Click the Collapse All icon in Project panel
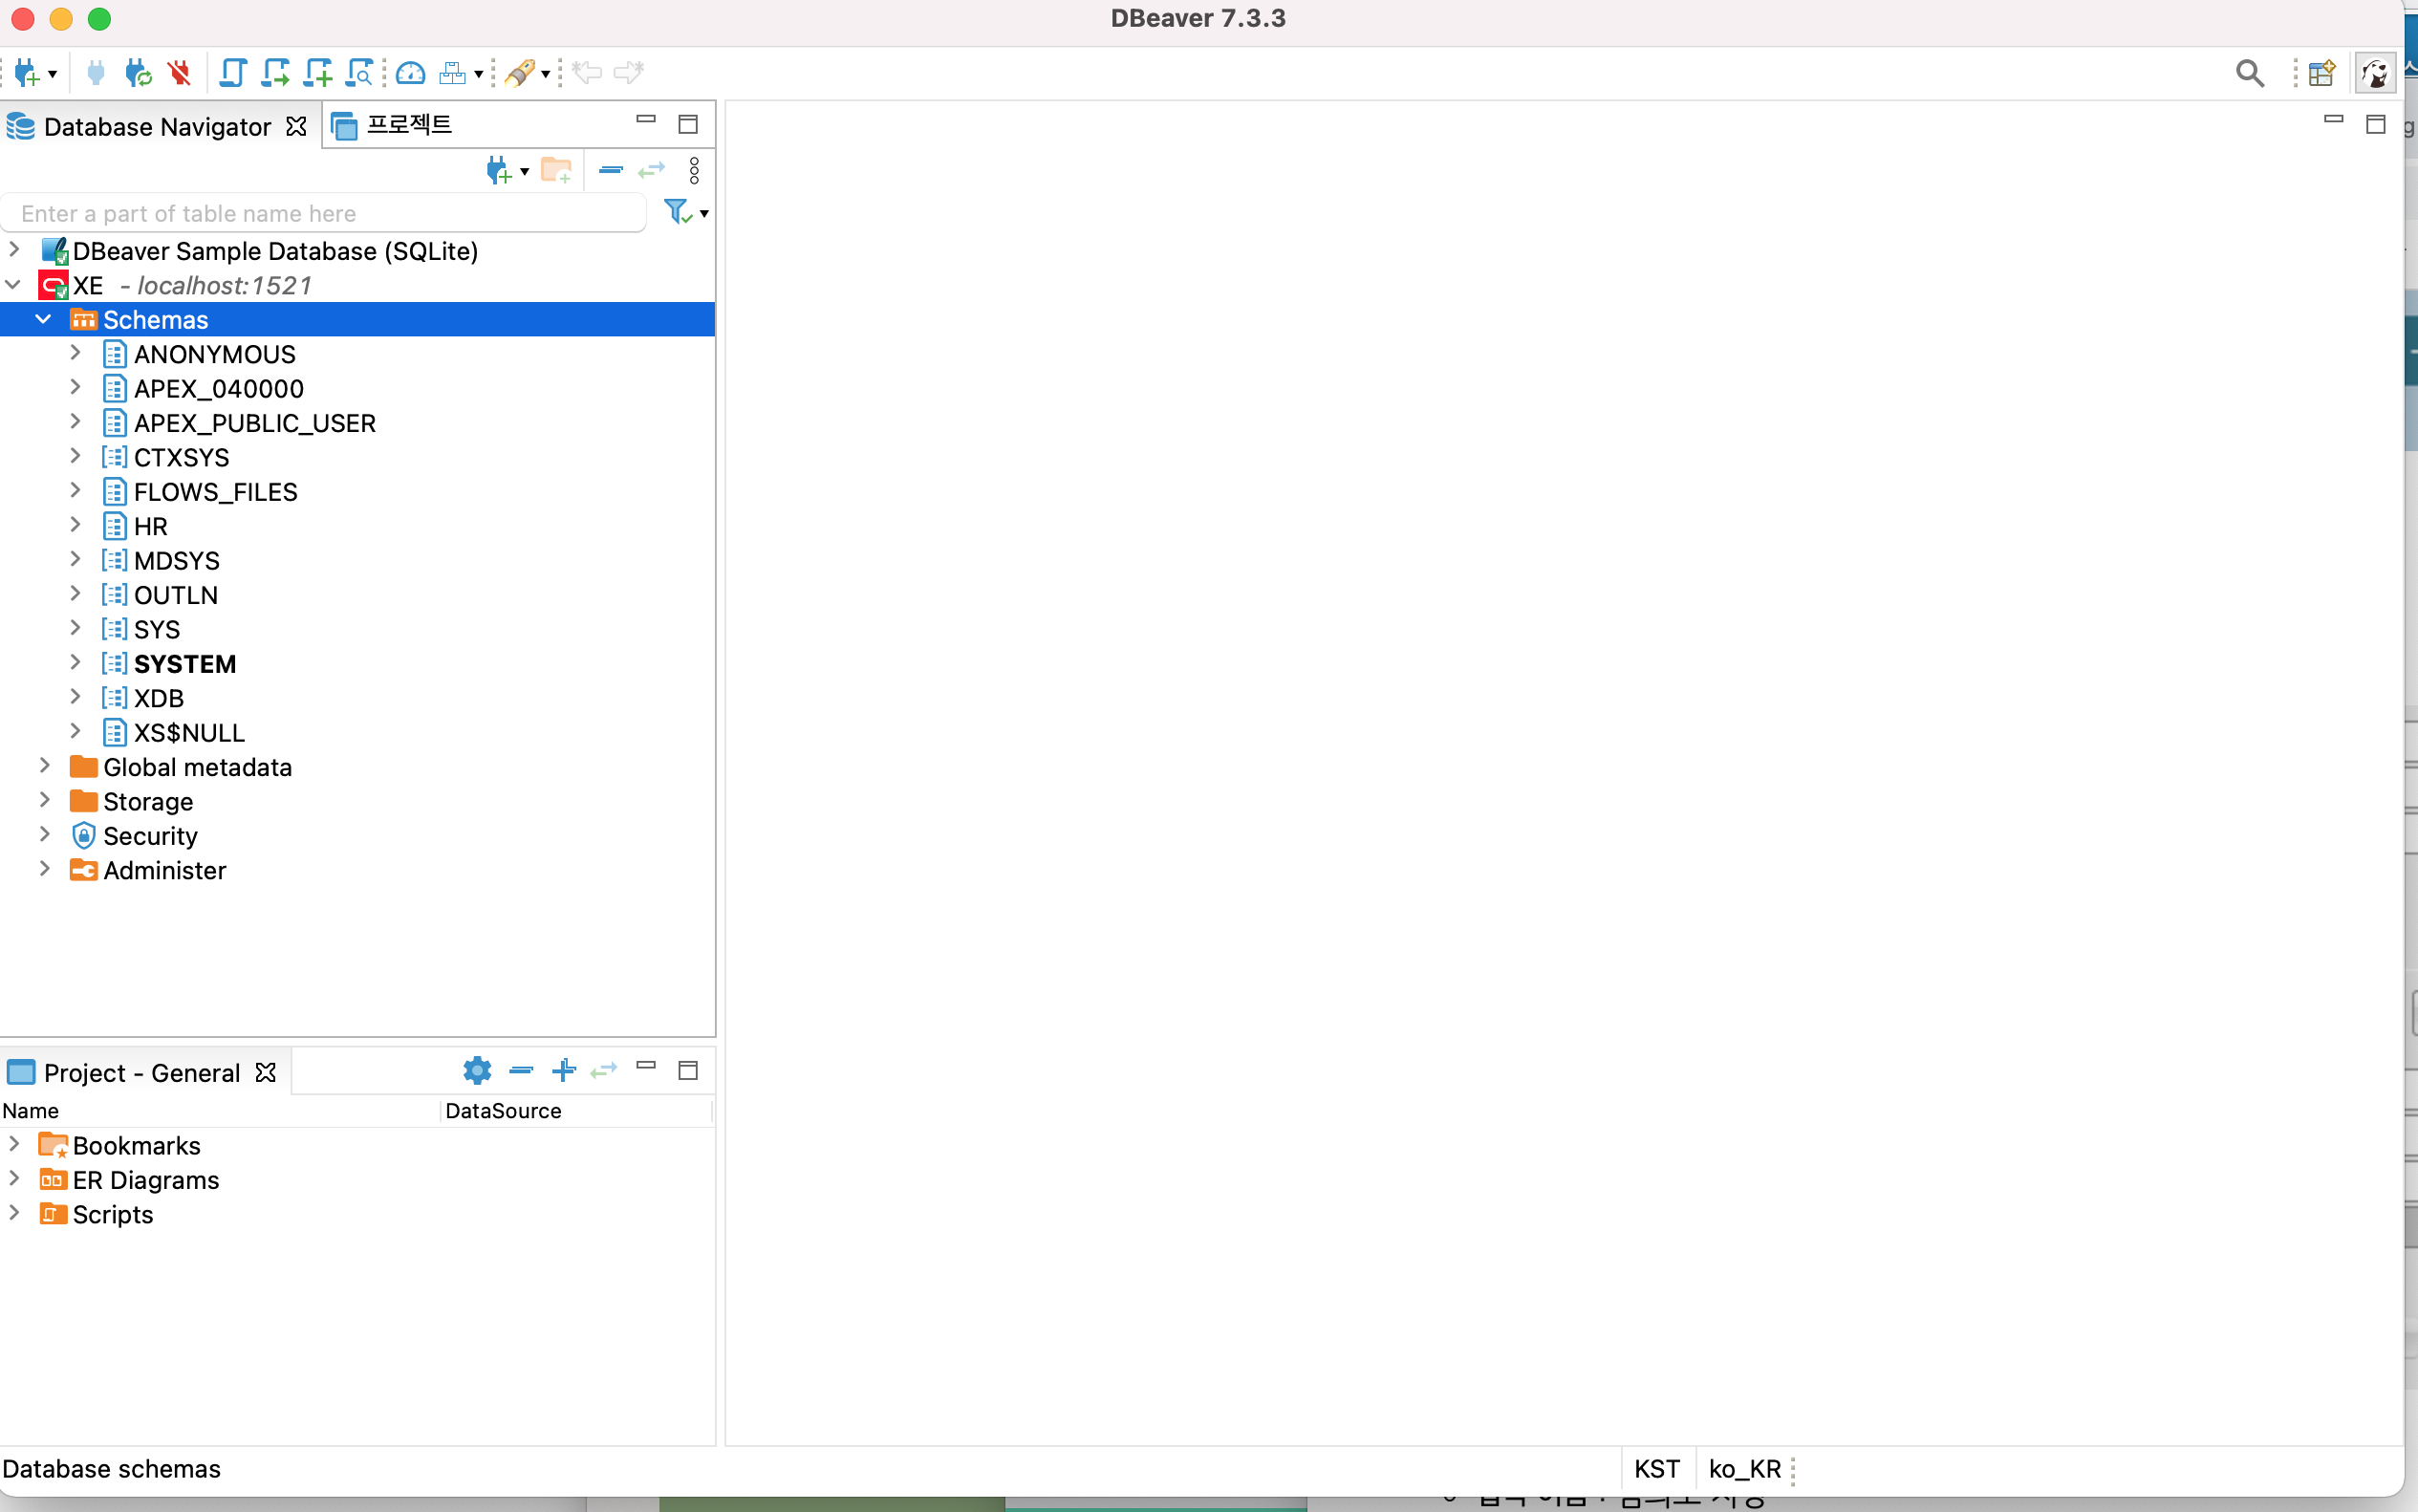The image size is (2418, 1512). [x=521, y=1071]
